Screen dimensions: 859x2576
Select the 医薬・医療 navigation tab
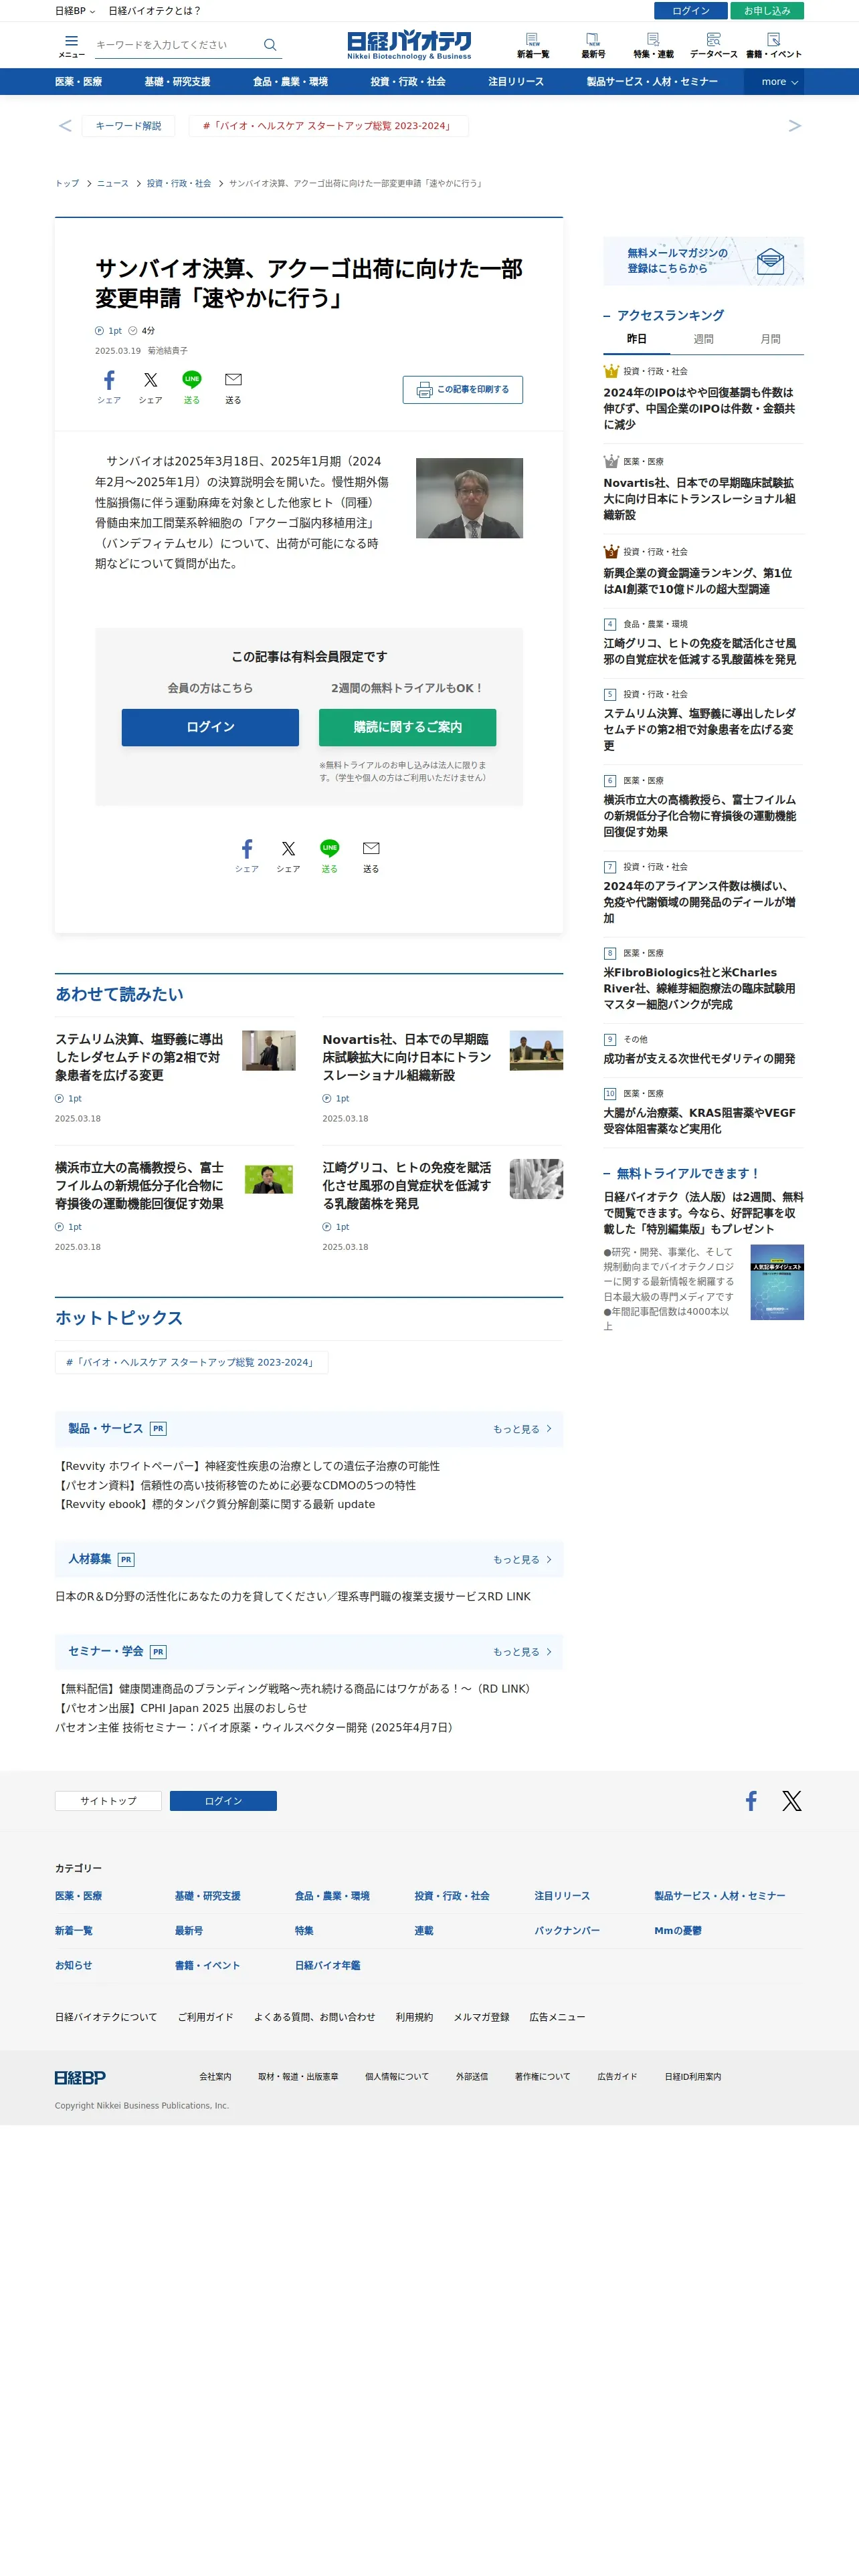coord(78,82)
